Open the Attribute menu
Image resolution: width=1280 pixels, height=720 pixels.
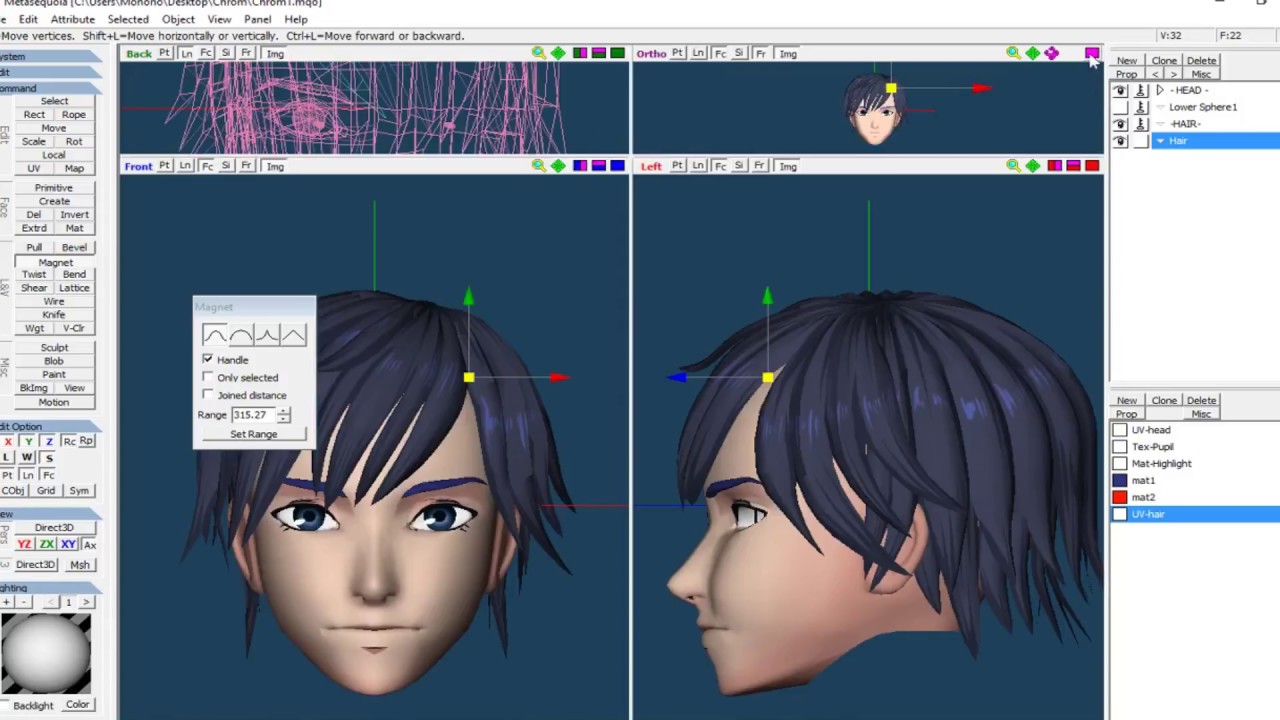coord(72,19)
